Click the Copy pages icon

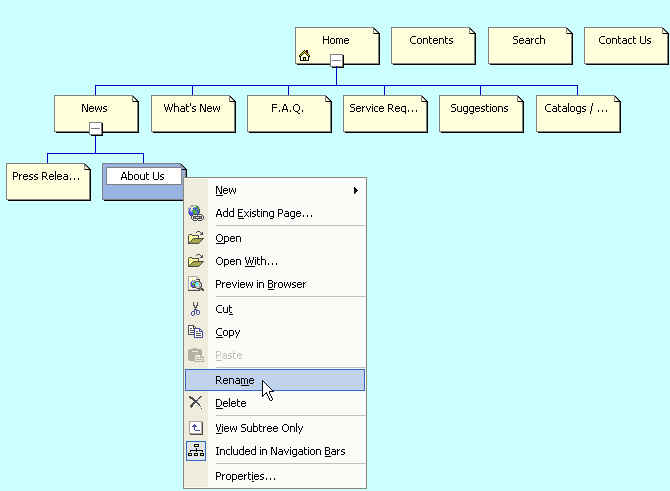coord(195,332)
